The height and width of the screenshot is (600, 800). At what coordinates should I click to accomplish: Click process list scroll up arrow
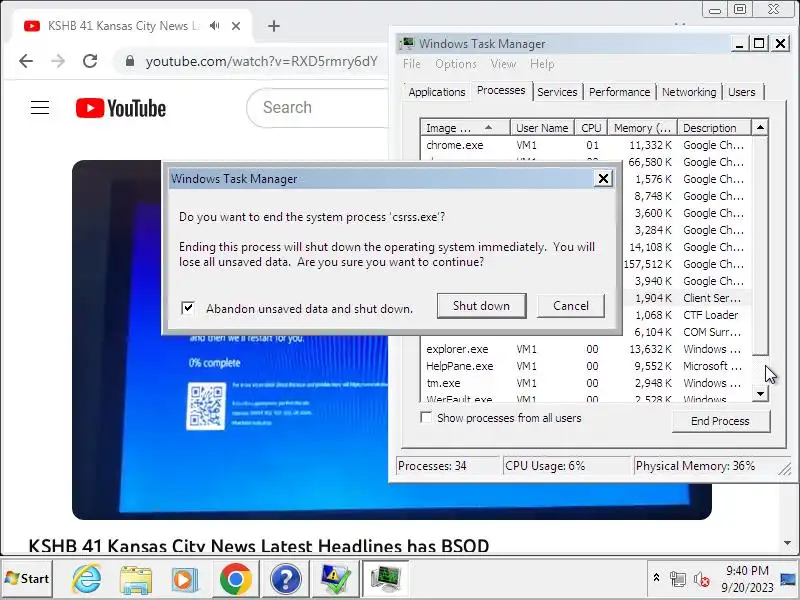760,127
